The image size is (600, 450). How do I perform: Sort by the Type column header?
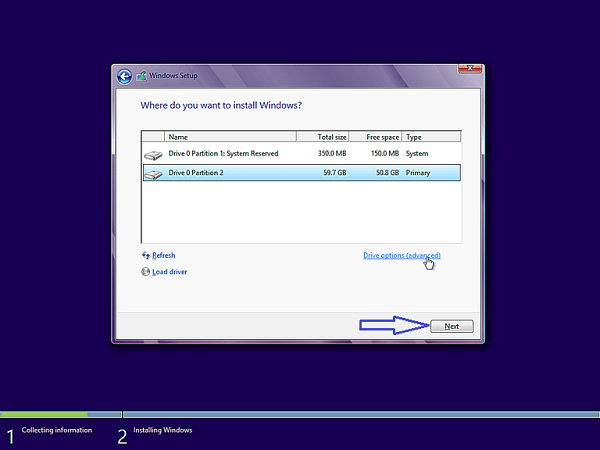[x=431, y=137]
